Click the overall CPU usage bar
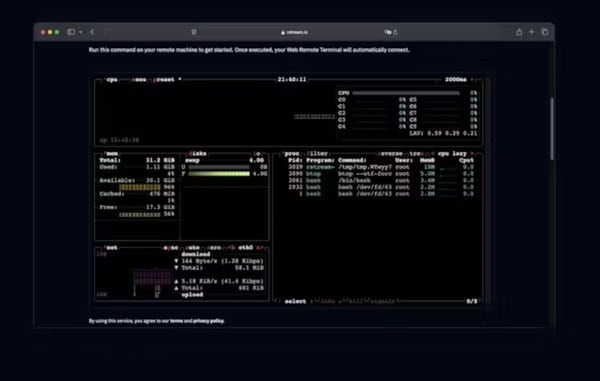The width and height of the screenshot is (600, 381). (x=406, y=93)
